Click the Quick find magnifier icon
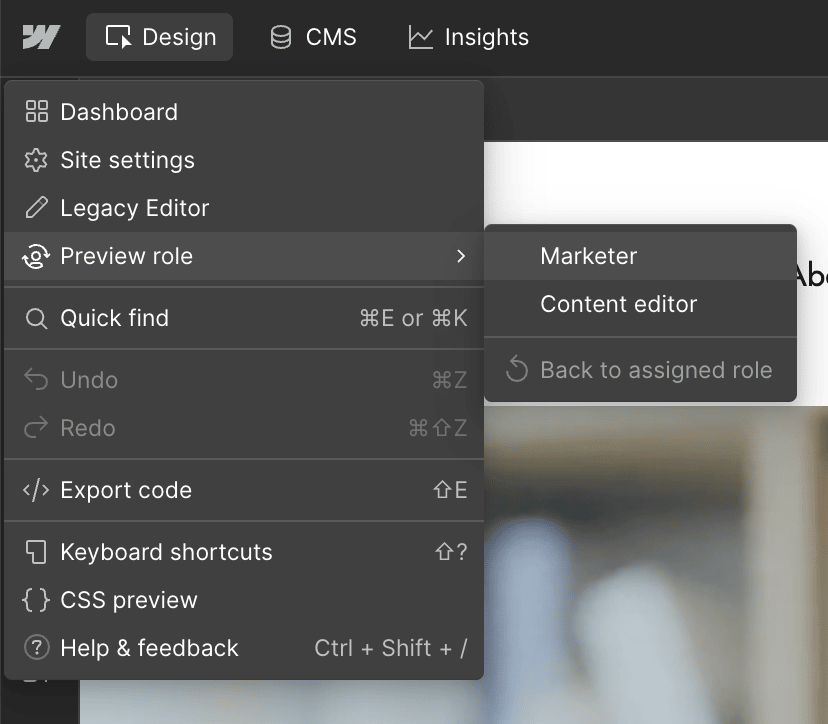 tap(37, 319)
